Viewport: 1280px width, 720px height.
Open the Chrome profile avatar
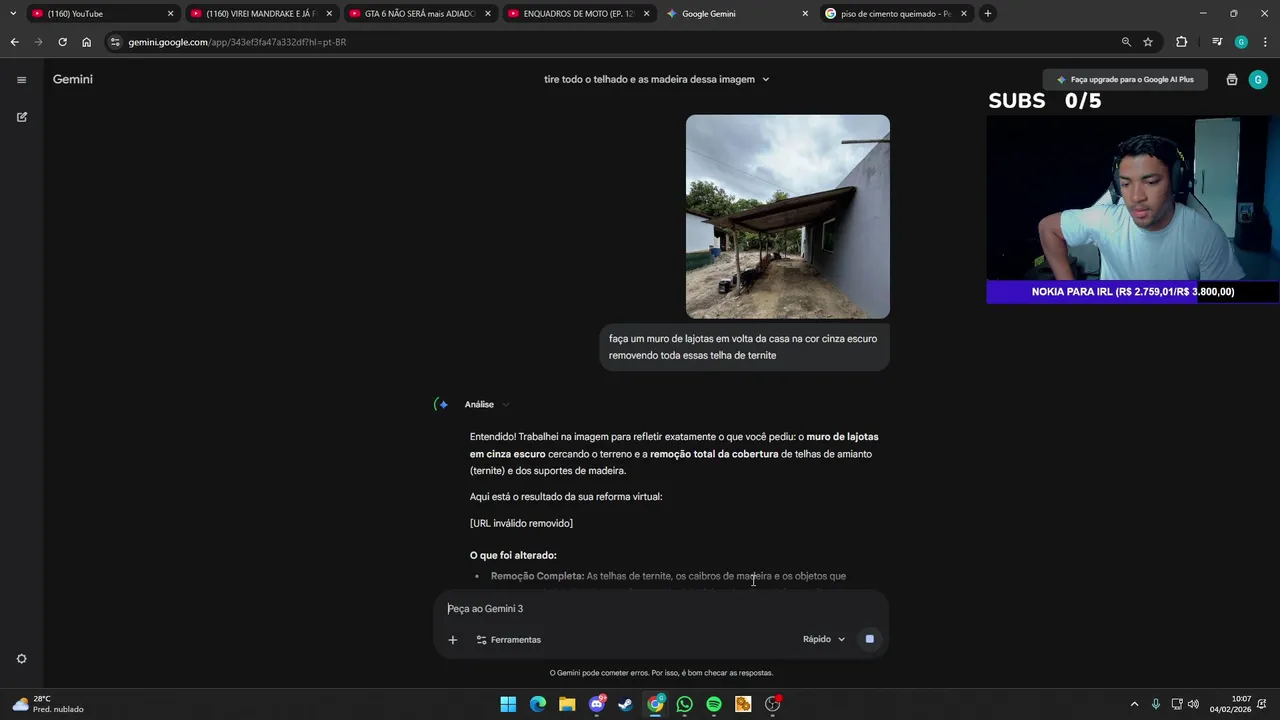[1241, 42]
